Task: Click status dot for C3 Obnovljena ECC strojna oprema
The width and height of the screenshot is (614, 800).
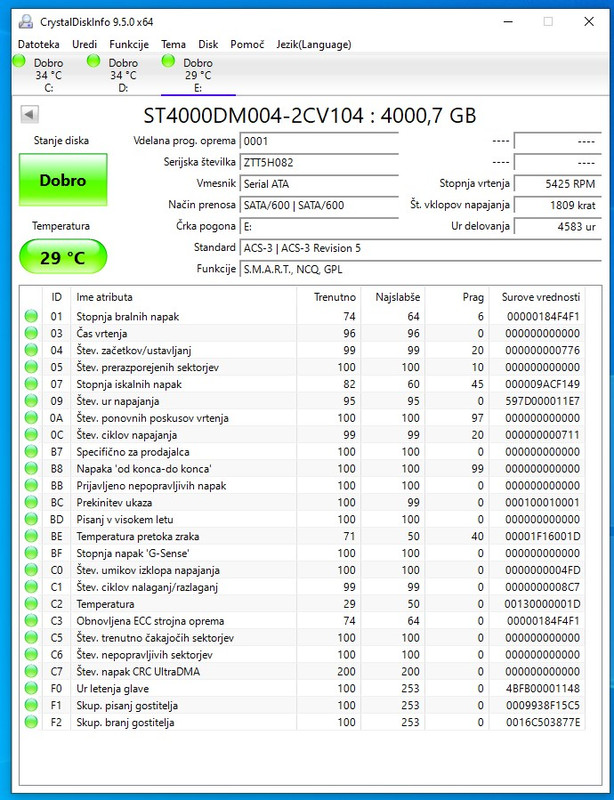Action: (x=31, y=621)
